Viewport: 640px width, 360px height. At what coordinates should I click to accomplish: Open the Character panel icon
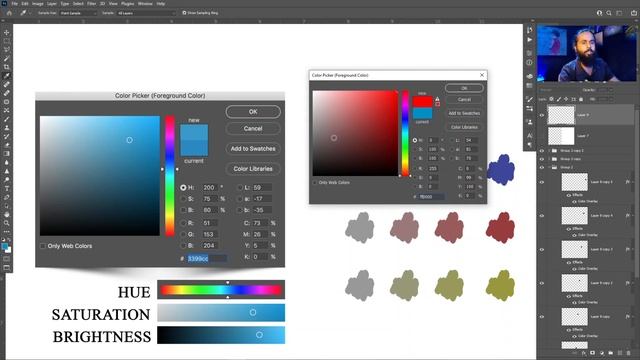529,136
